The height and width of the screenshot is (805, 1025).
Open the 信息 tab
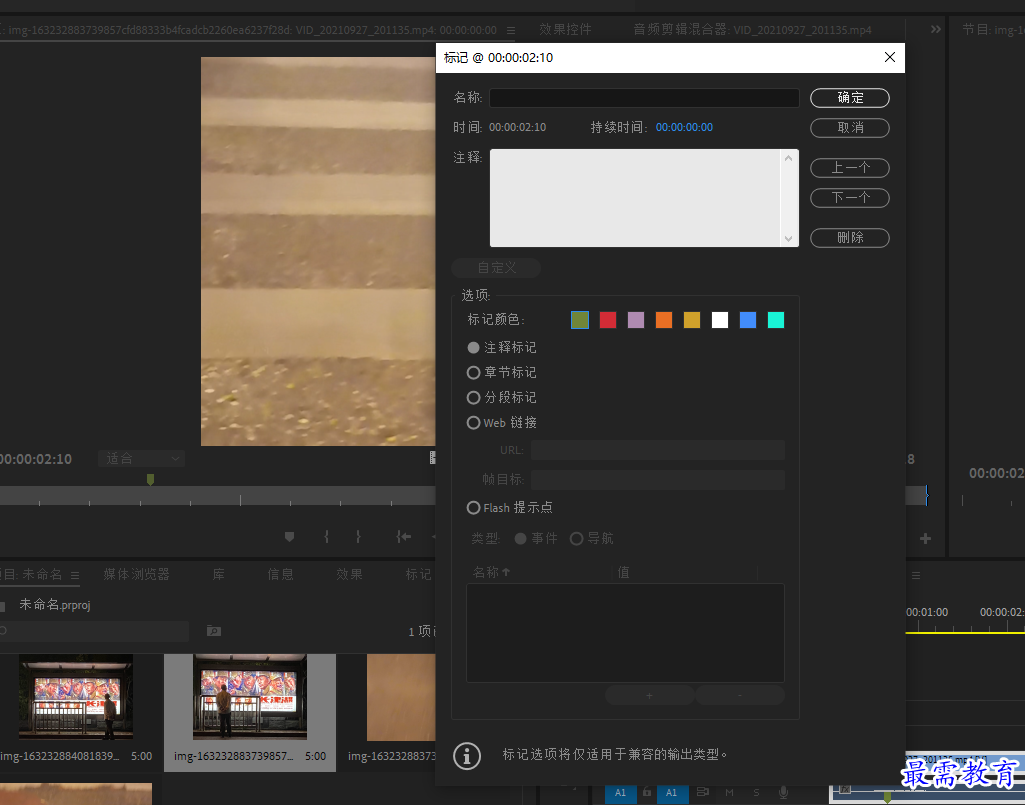[x=280, y=574]
